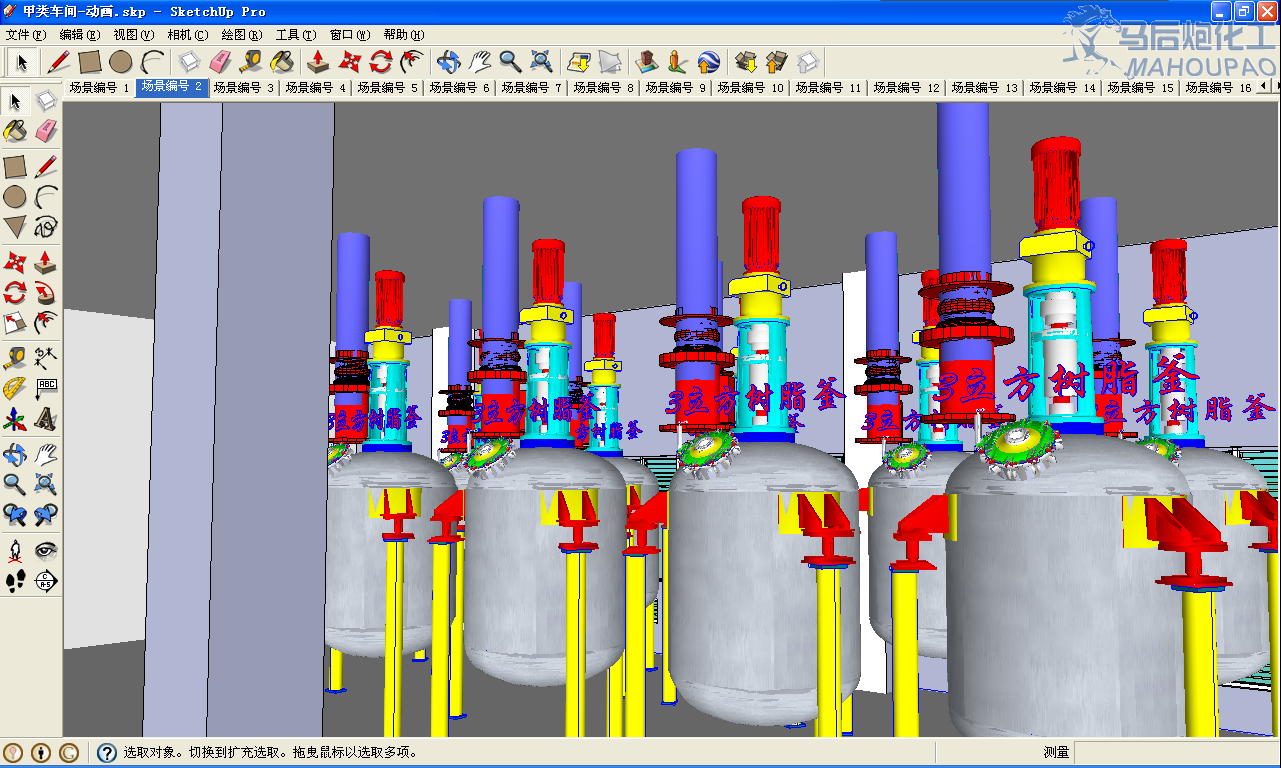The height and width of the screenshot is (768, 1281).
Task: Open the 编辑 menu
Action: coord(80,35)
